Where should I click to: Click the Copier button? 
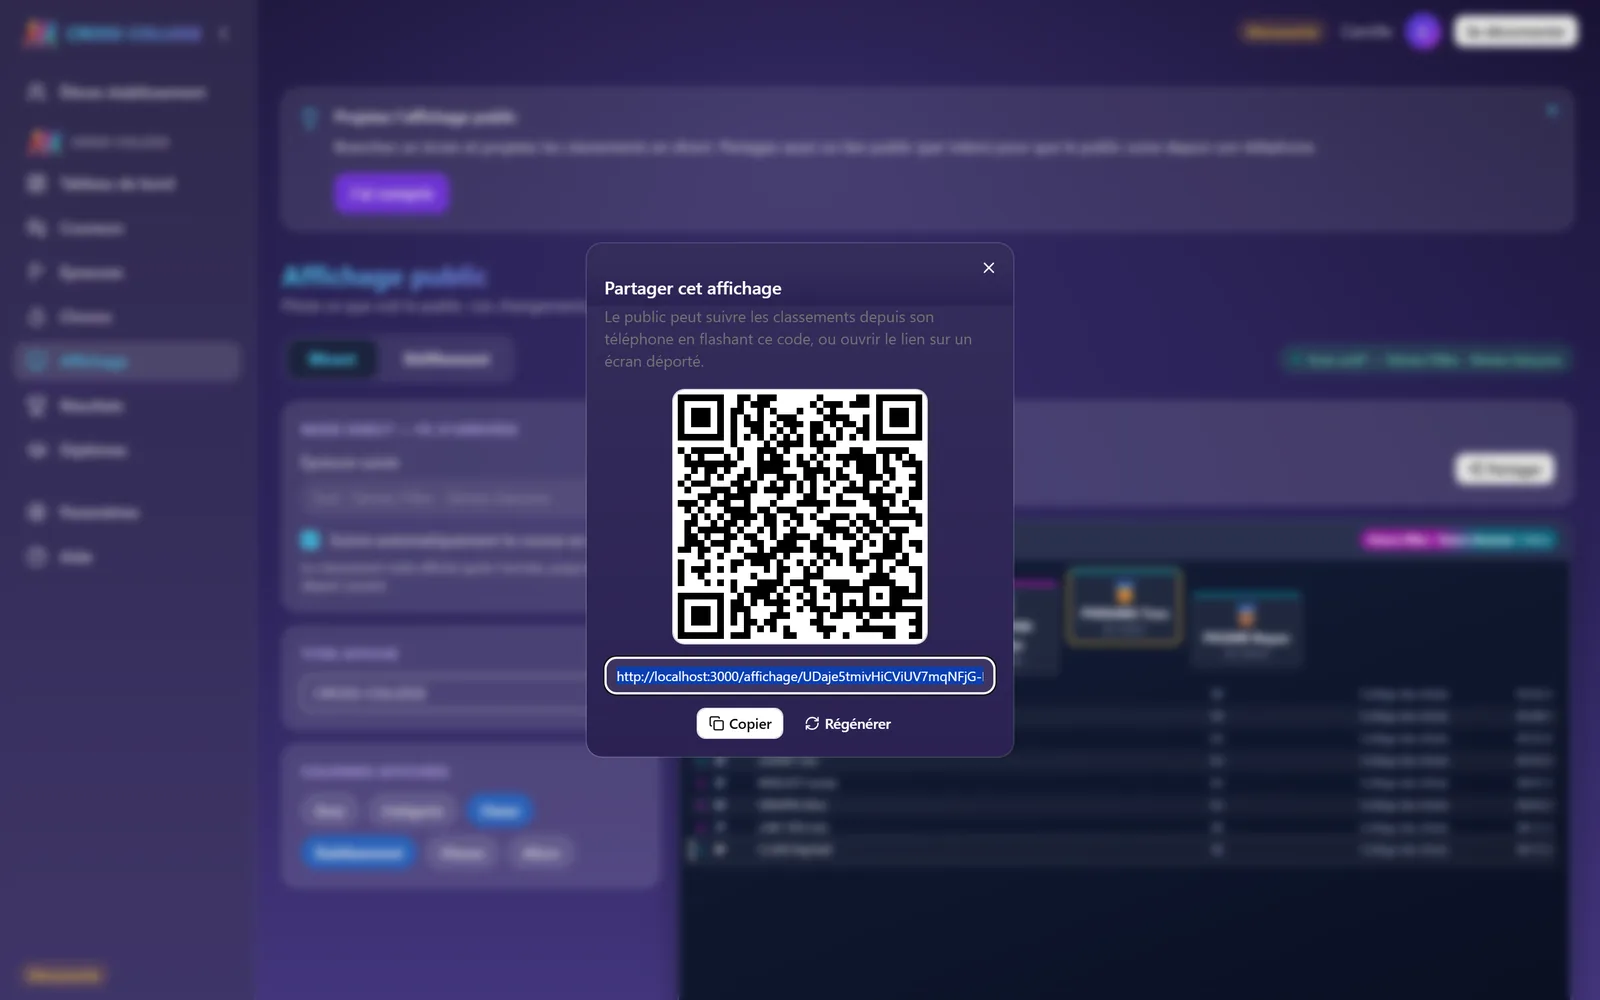(740, 724)
